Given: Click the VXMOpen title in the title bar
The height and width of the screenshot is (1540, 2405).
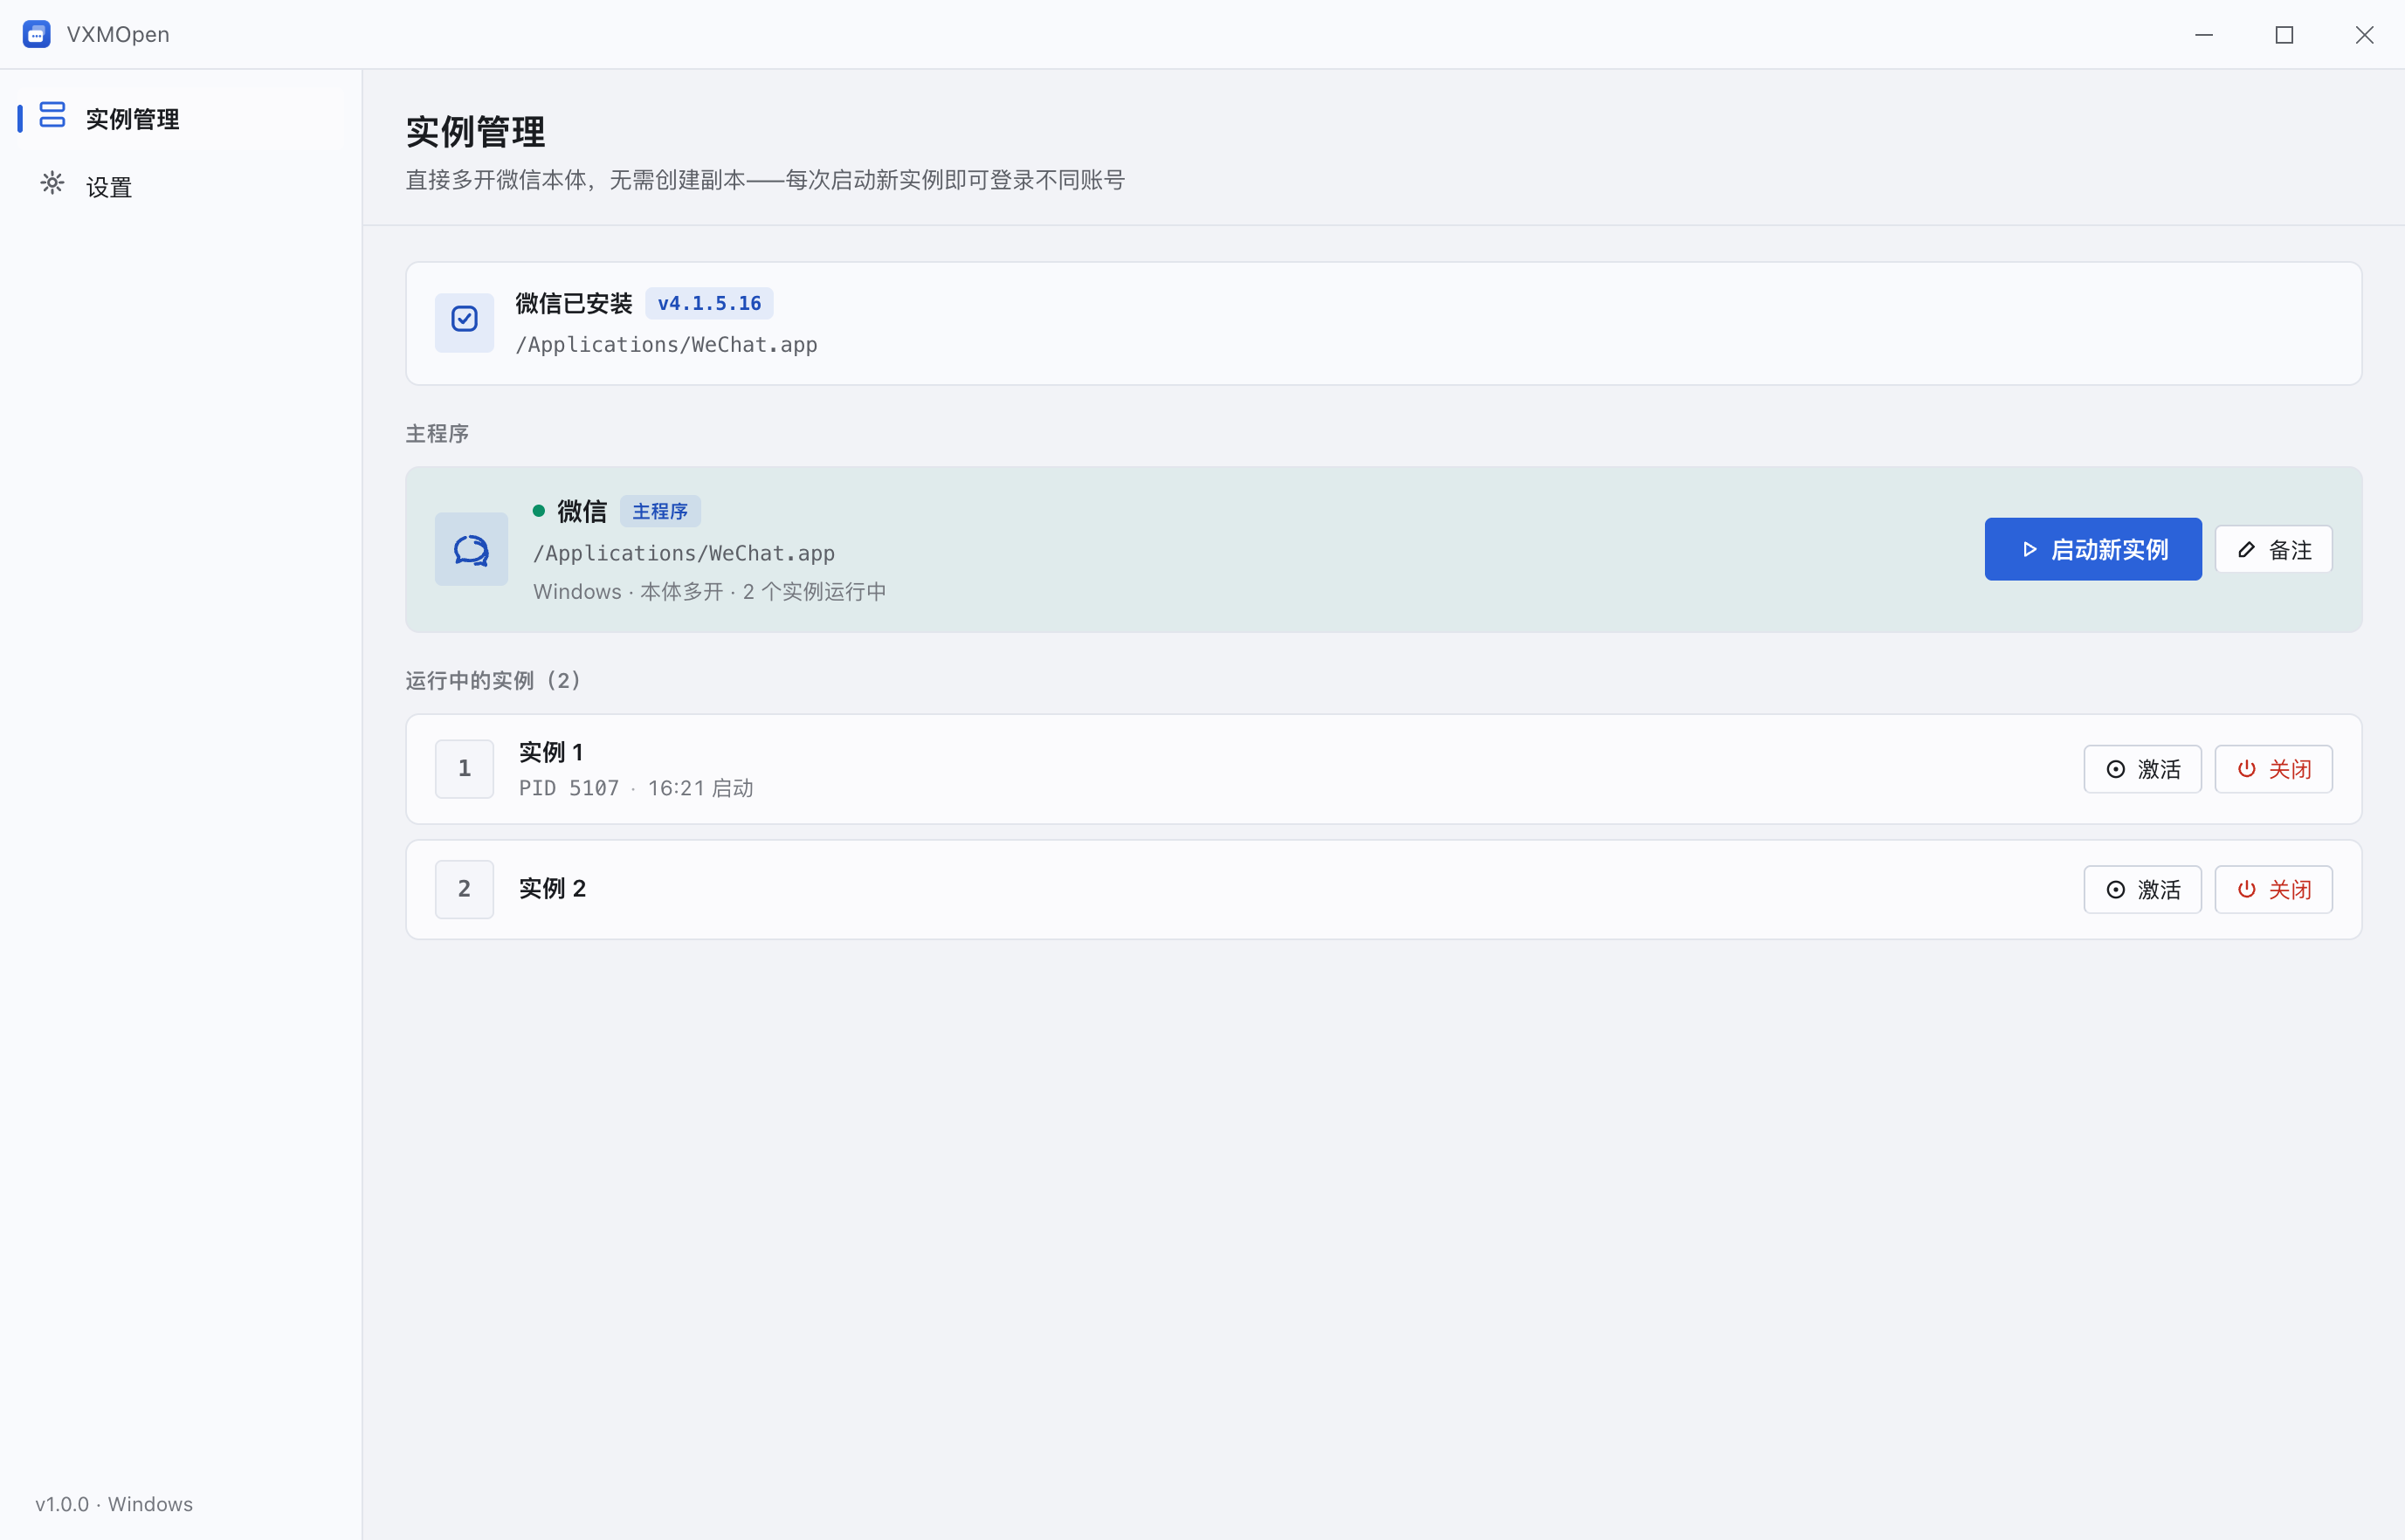Looking at the screenshot, I should click(118, 34).
